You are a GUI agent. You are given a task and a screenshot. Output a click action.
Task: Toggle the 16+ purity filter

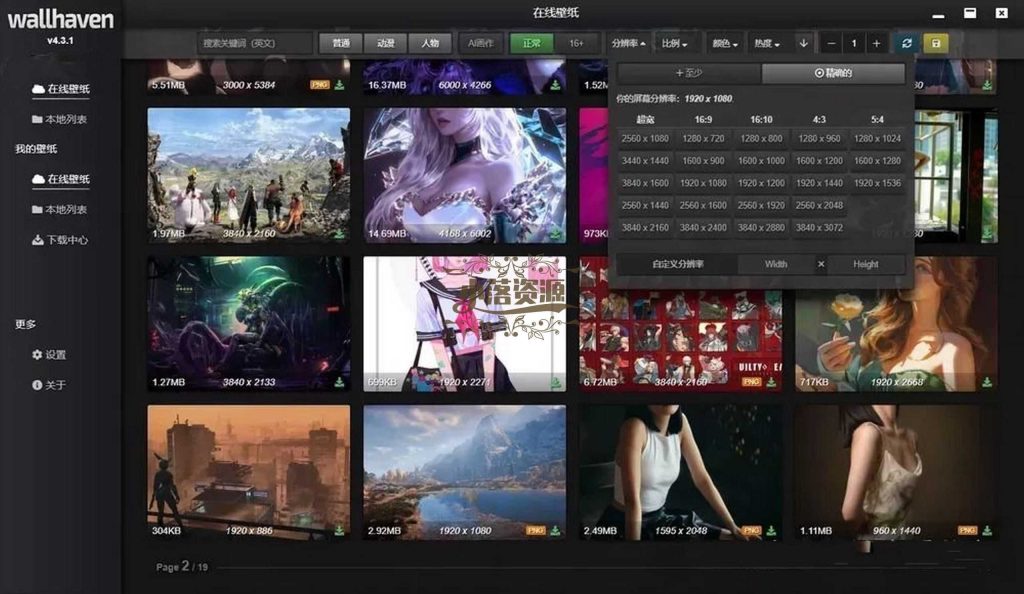(x=576, y=43)
